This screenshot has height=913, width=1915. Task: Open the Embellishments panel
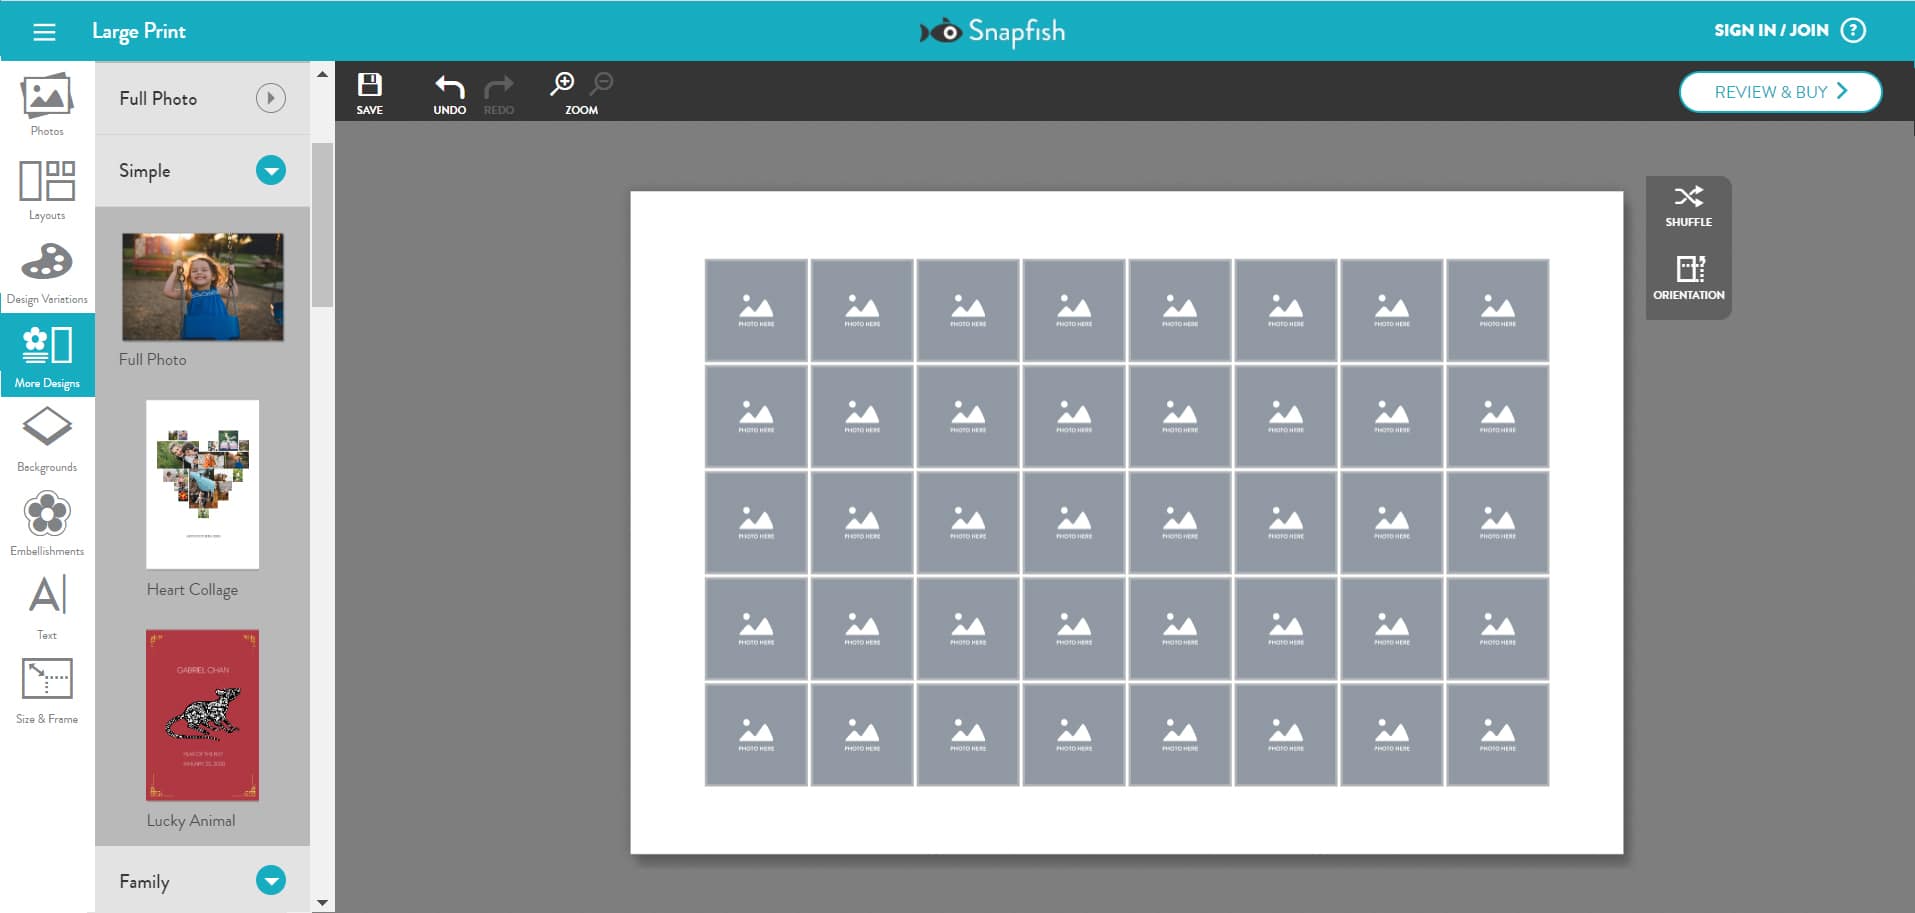pyautogui.click(x=46, y=520)
